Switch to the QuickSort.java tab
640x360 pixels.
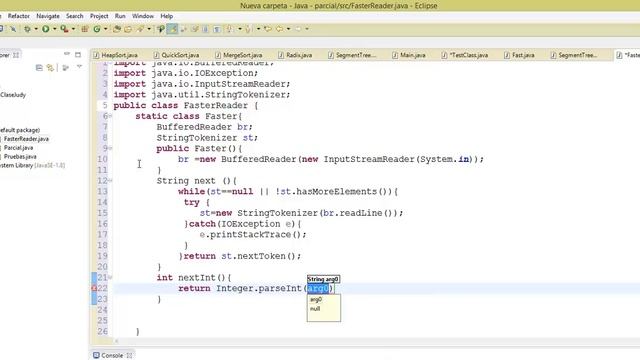[x=177, y=55]
